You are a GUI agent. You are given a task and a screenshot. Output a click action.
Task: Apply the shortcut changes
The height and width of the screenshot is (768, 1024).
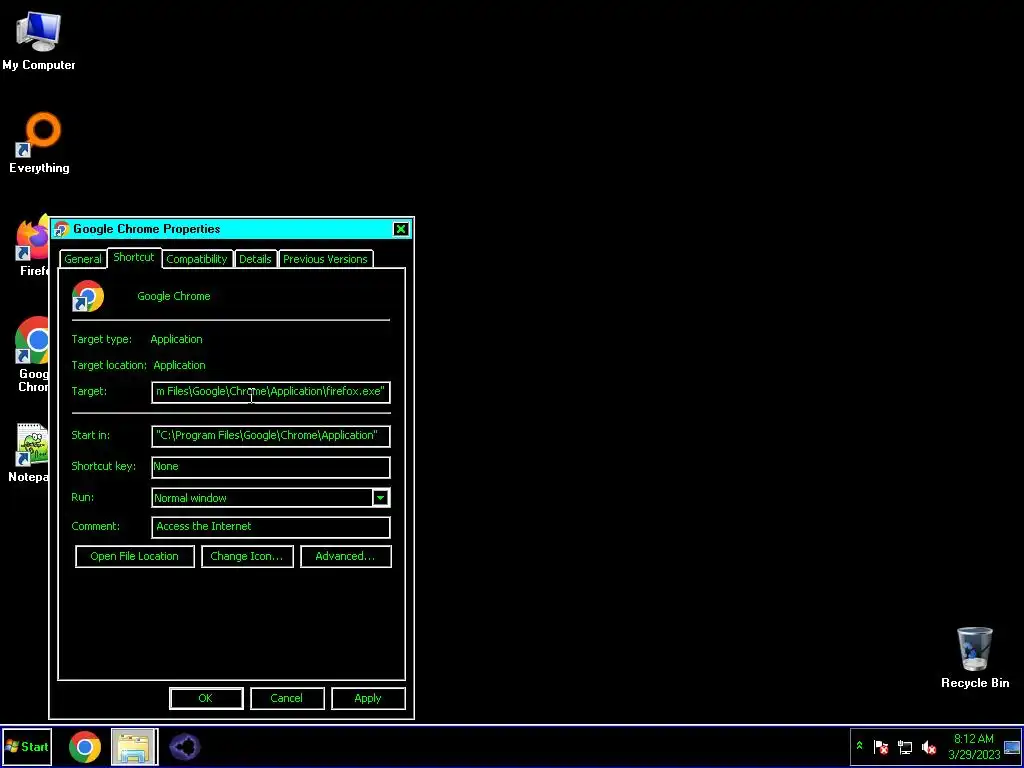pyautogui.click(x=368, y=698)
